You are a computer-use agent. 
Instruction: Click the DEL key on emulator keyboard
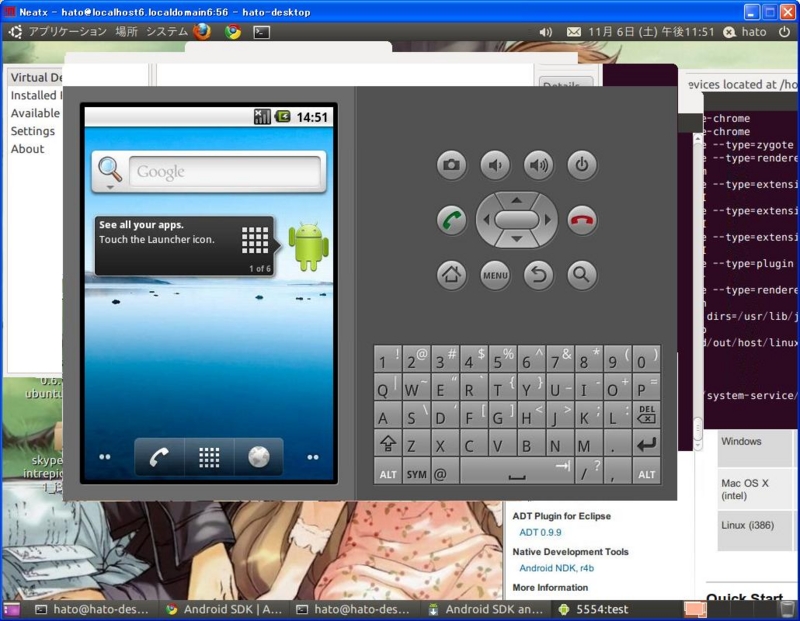(646, 414)
